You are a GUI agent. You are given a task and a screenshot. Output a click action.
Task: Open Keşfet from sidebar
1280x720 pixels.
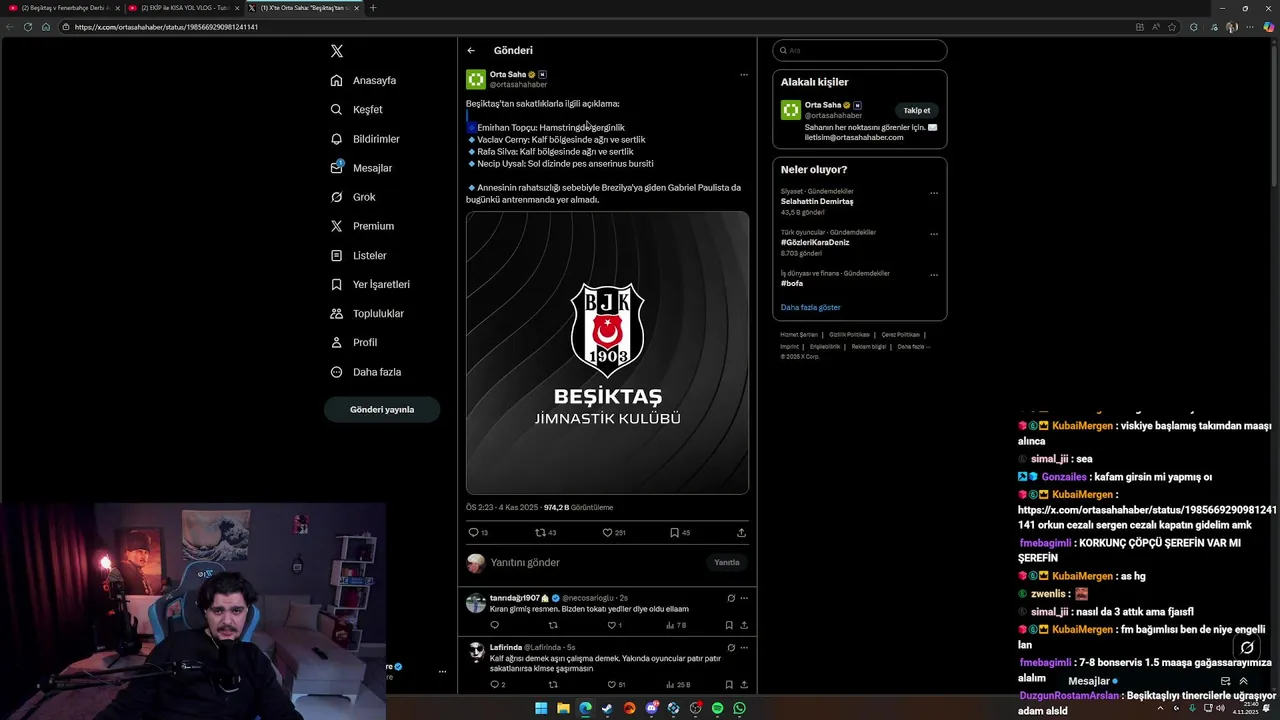tap(357, 109)
